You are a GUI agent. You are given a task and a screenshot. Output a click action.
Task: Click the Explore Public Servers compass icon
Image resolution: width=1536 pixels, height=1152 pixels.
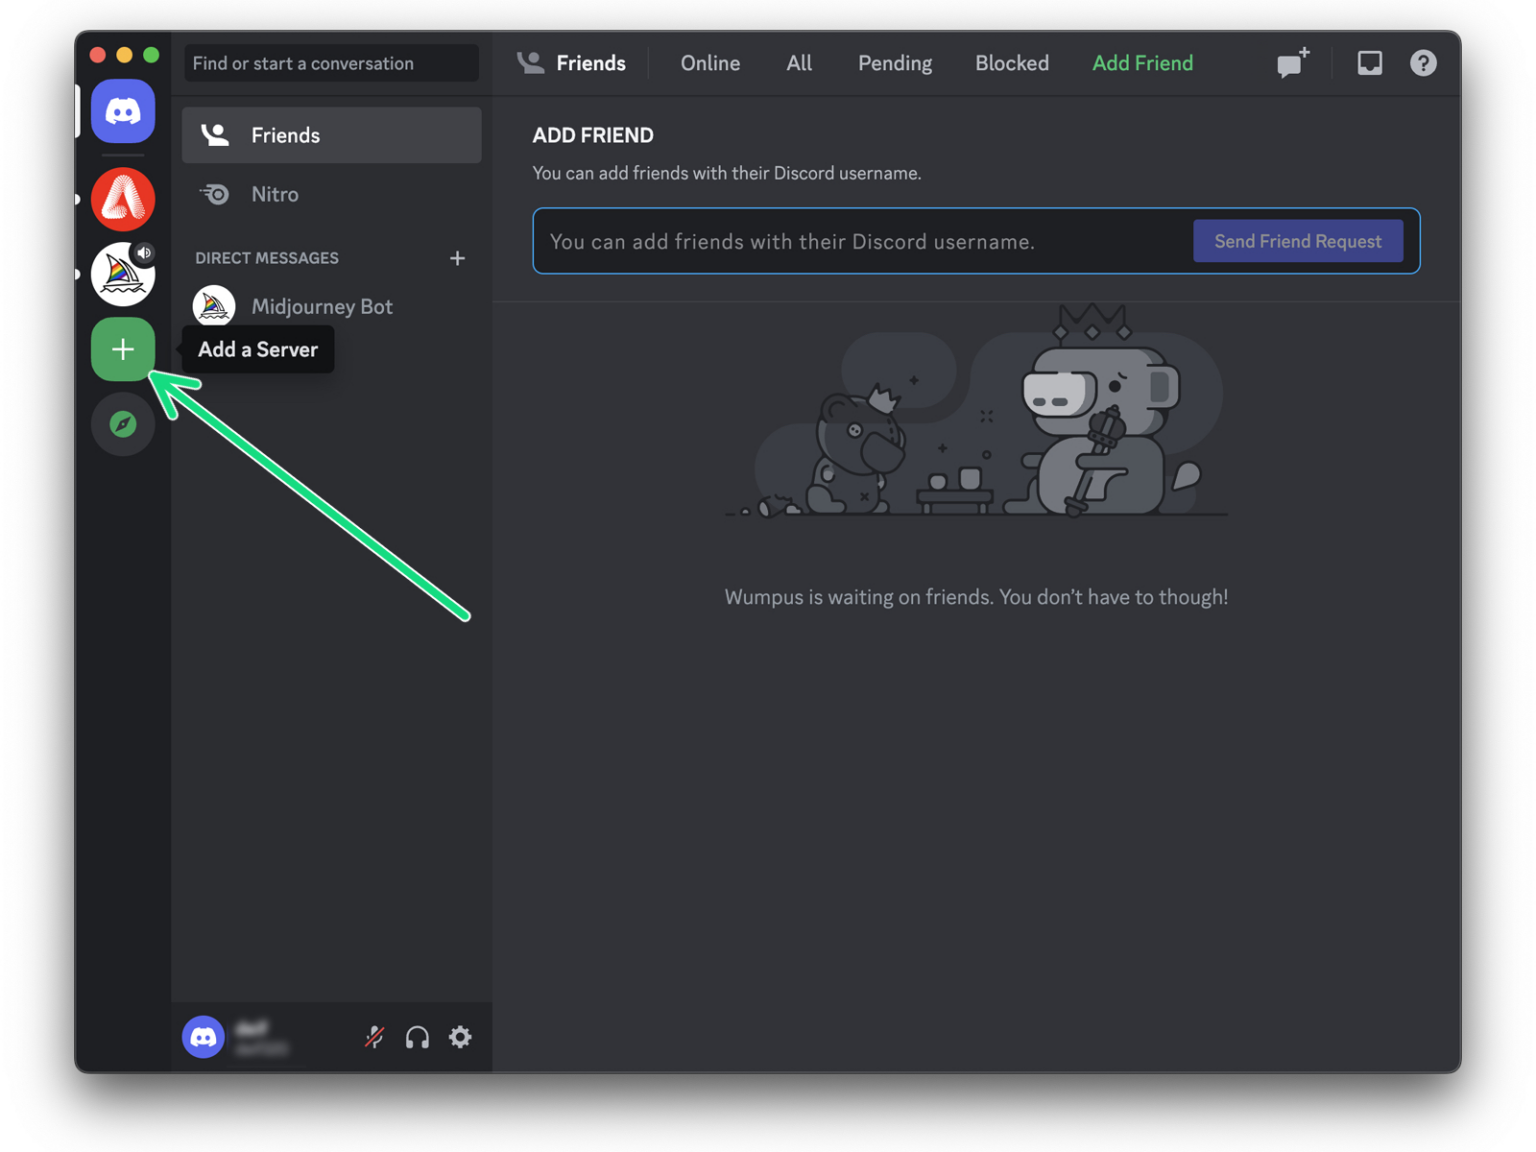click(x=123, y=424)
